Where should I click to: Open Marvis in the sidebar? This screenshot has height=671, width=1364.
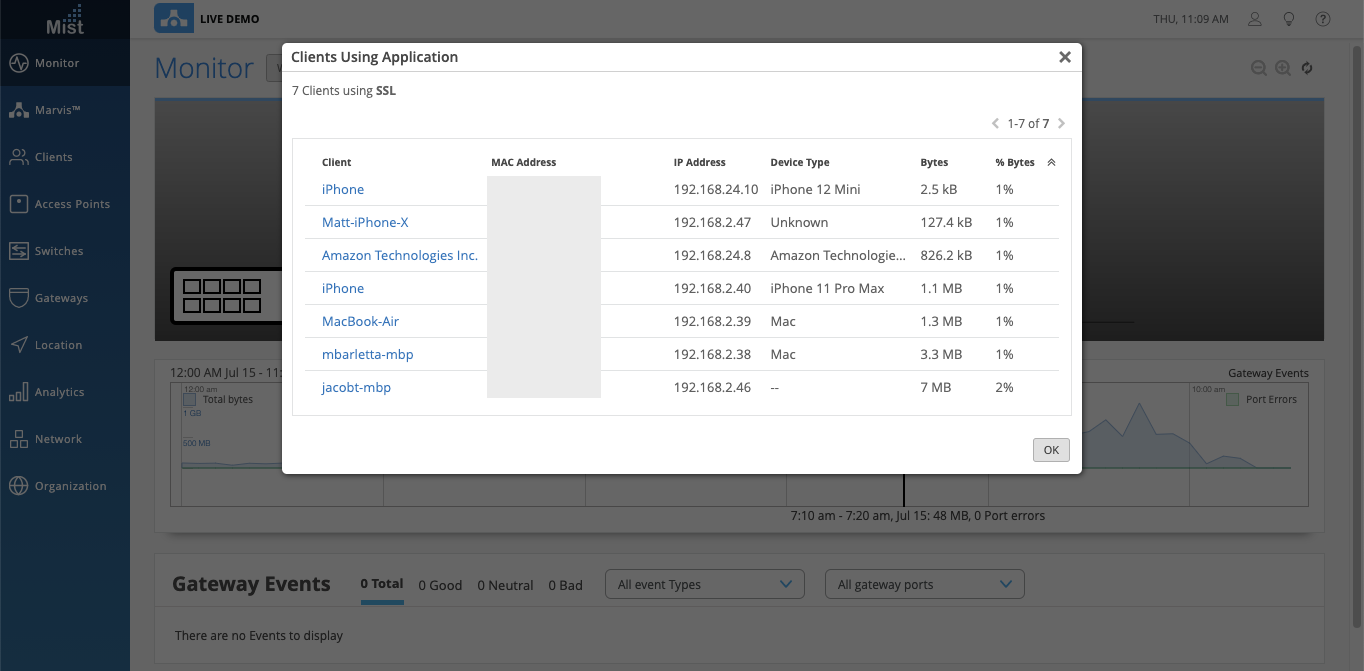tap(57, 110)
